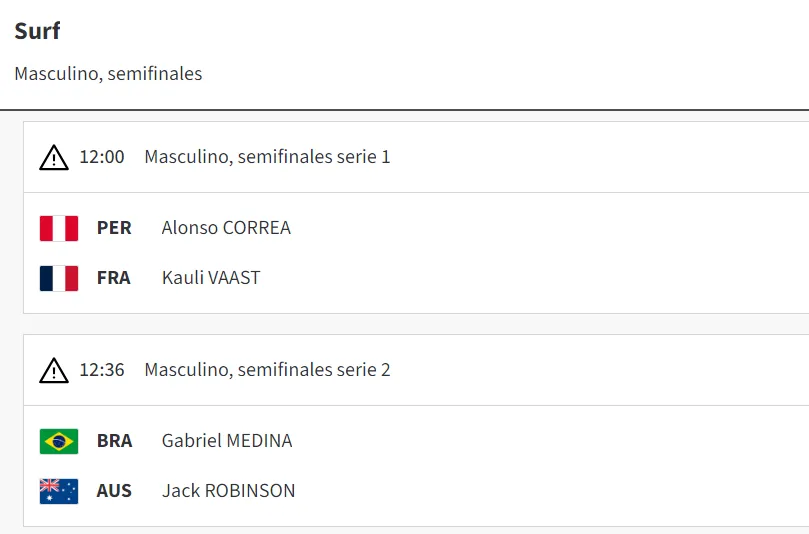This screenshot has width=809, height=534.
Task: Click the Surf heading
Action: [x=37, y=31]
